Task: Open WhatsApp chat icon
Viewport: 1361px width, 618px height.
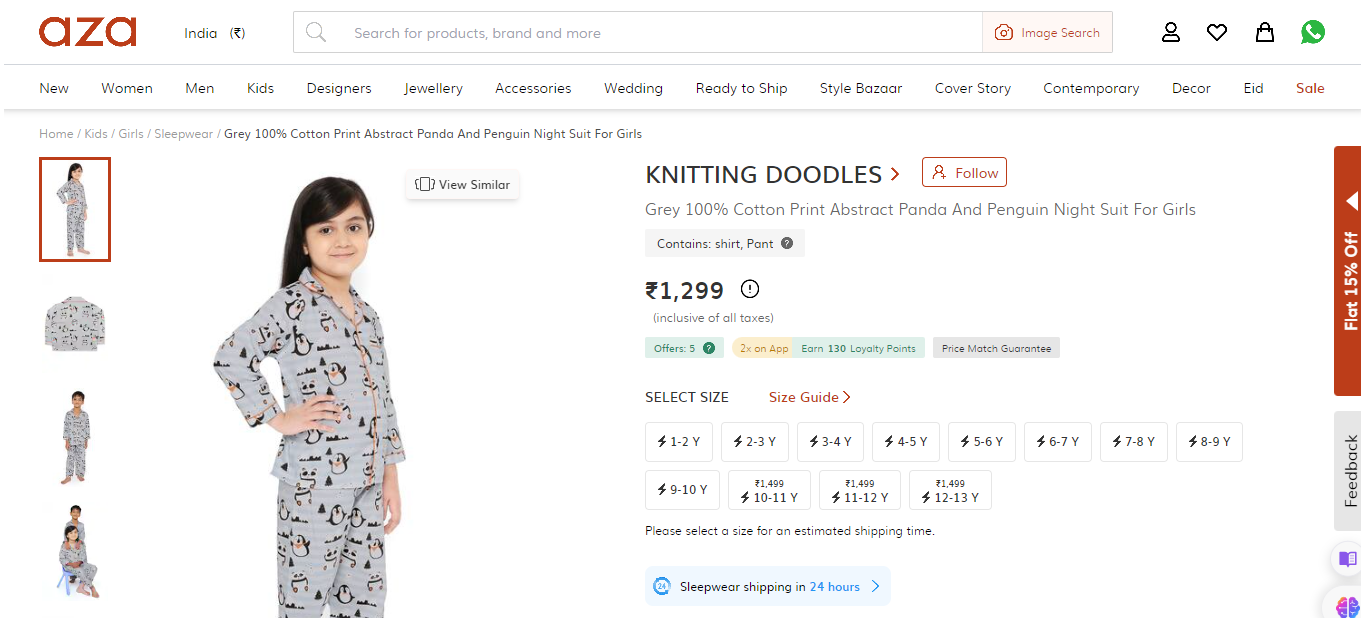Action: (1313, 33)
